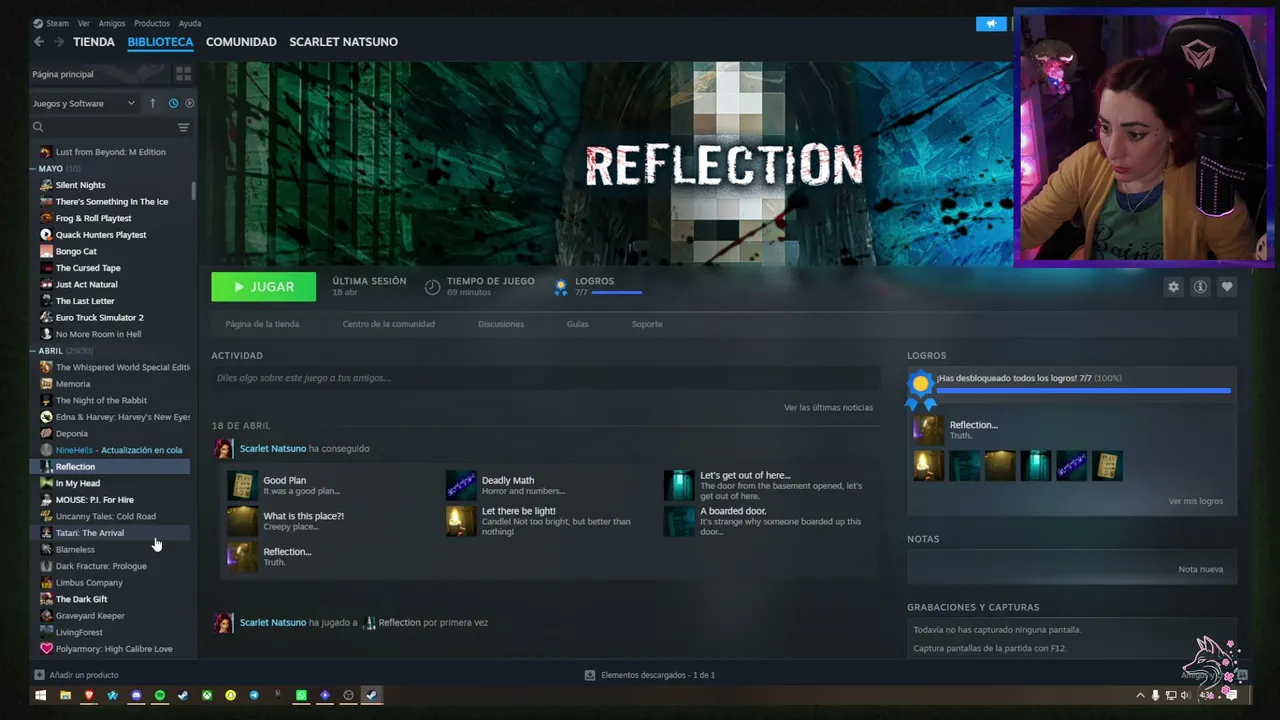This screenshot has height=720, width=1280.
Task: Switch to the TIENDA tab
Action: [94, 42]
